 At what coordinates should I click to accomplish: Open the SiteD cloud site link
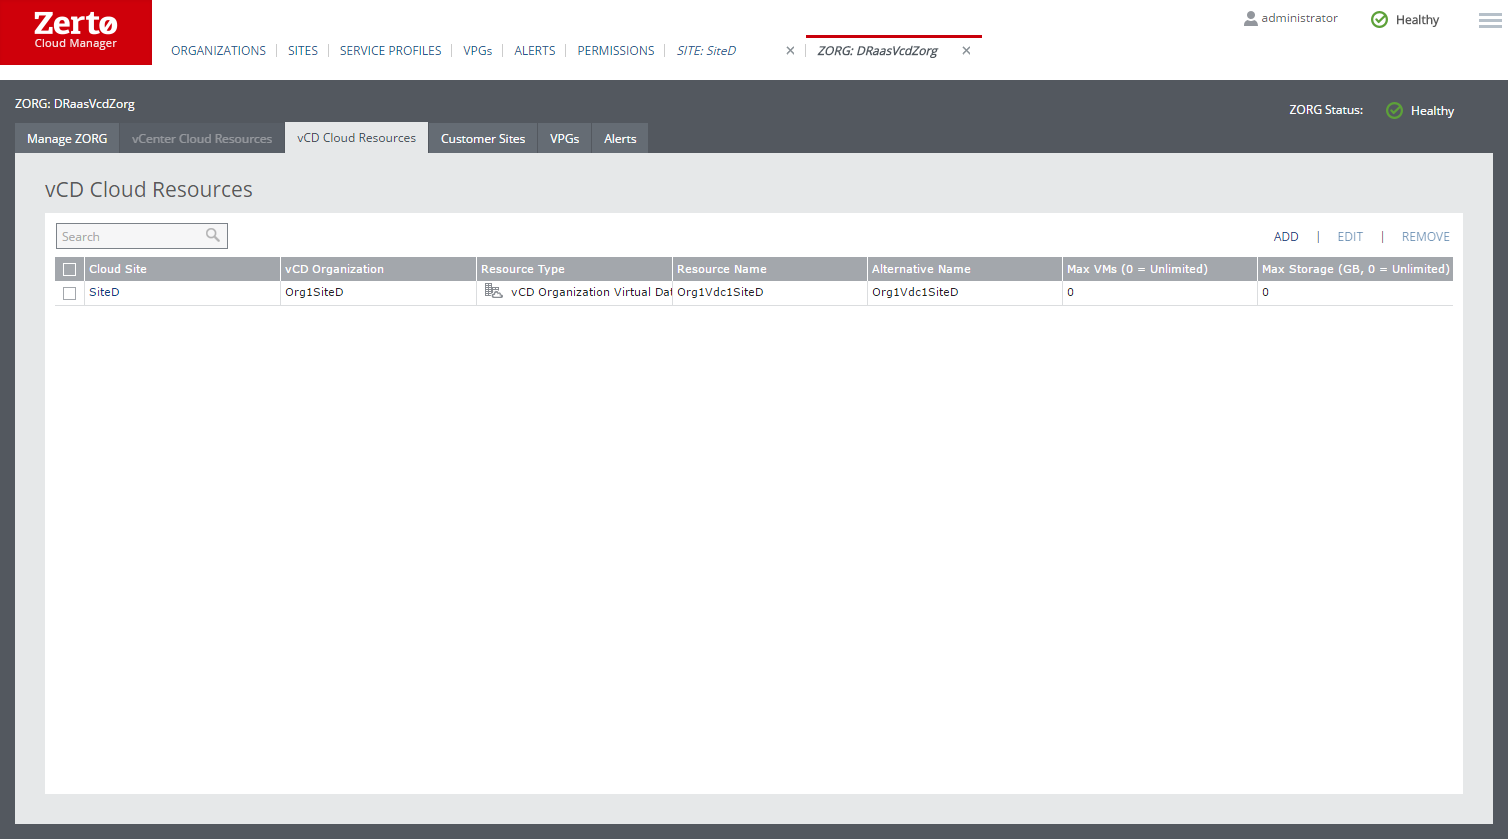(104, 292)
